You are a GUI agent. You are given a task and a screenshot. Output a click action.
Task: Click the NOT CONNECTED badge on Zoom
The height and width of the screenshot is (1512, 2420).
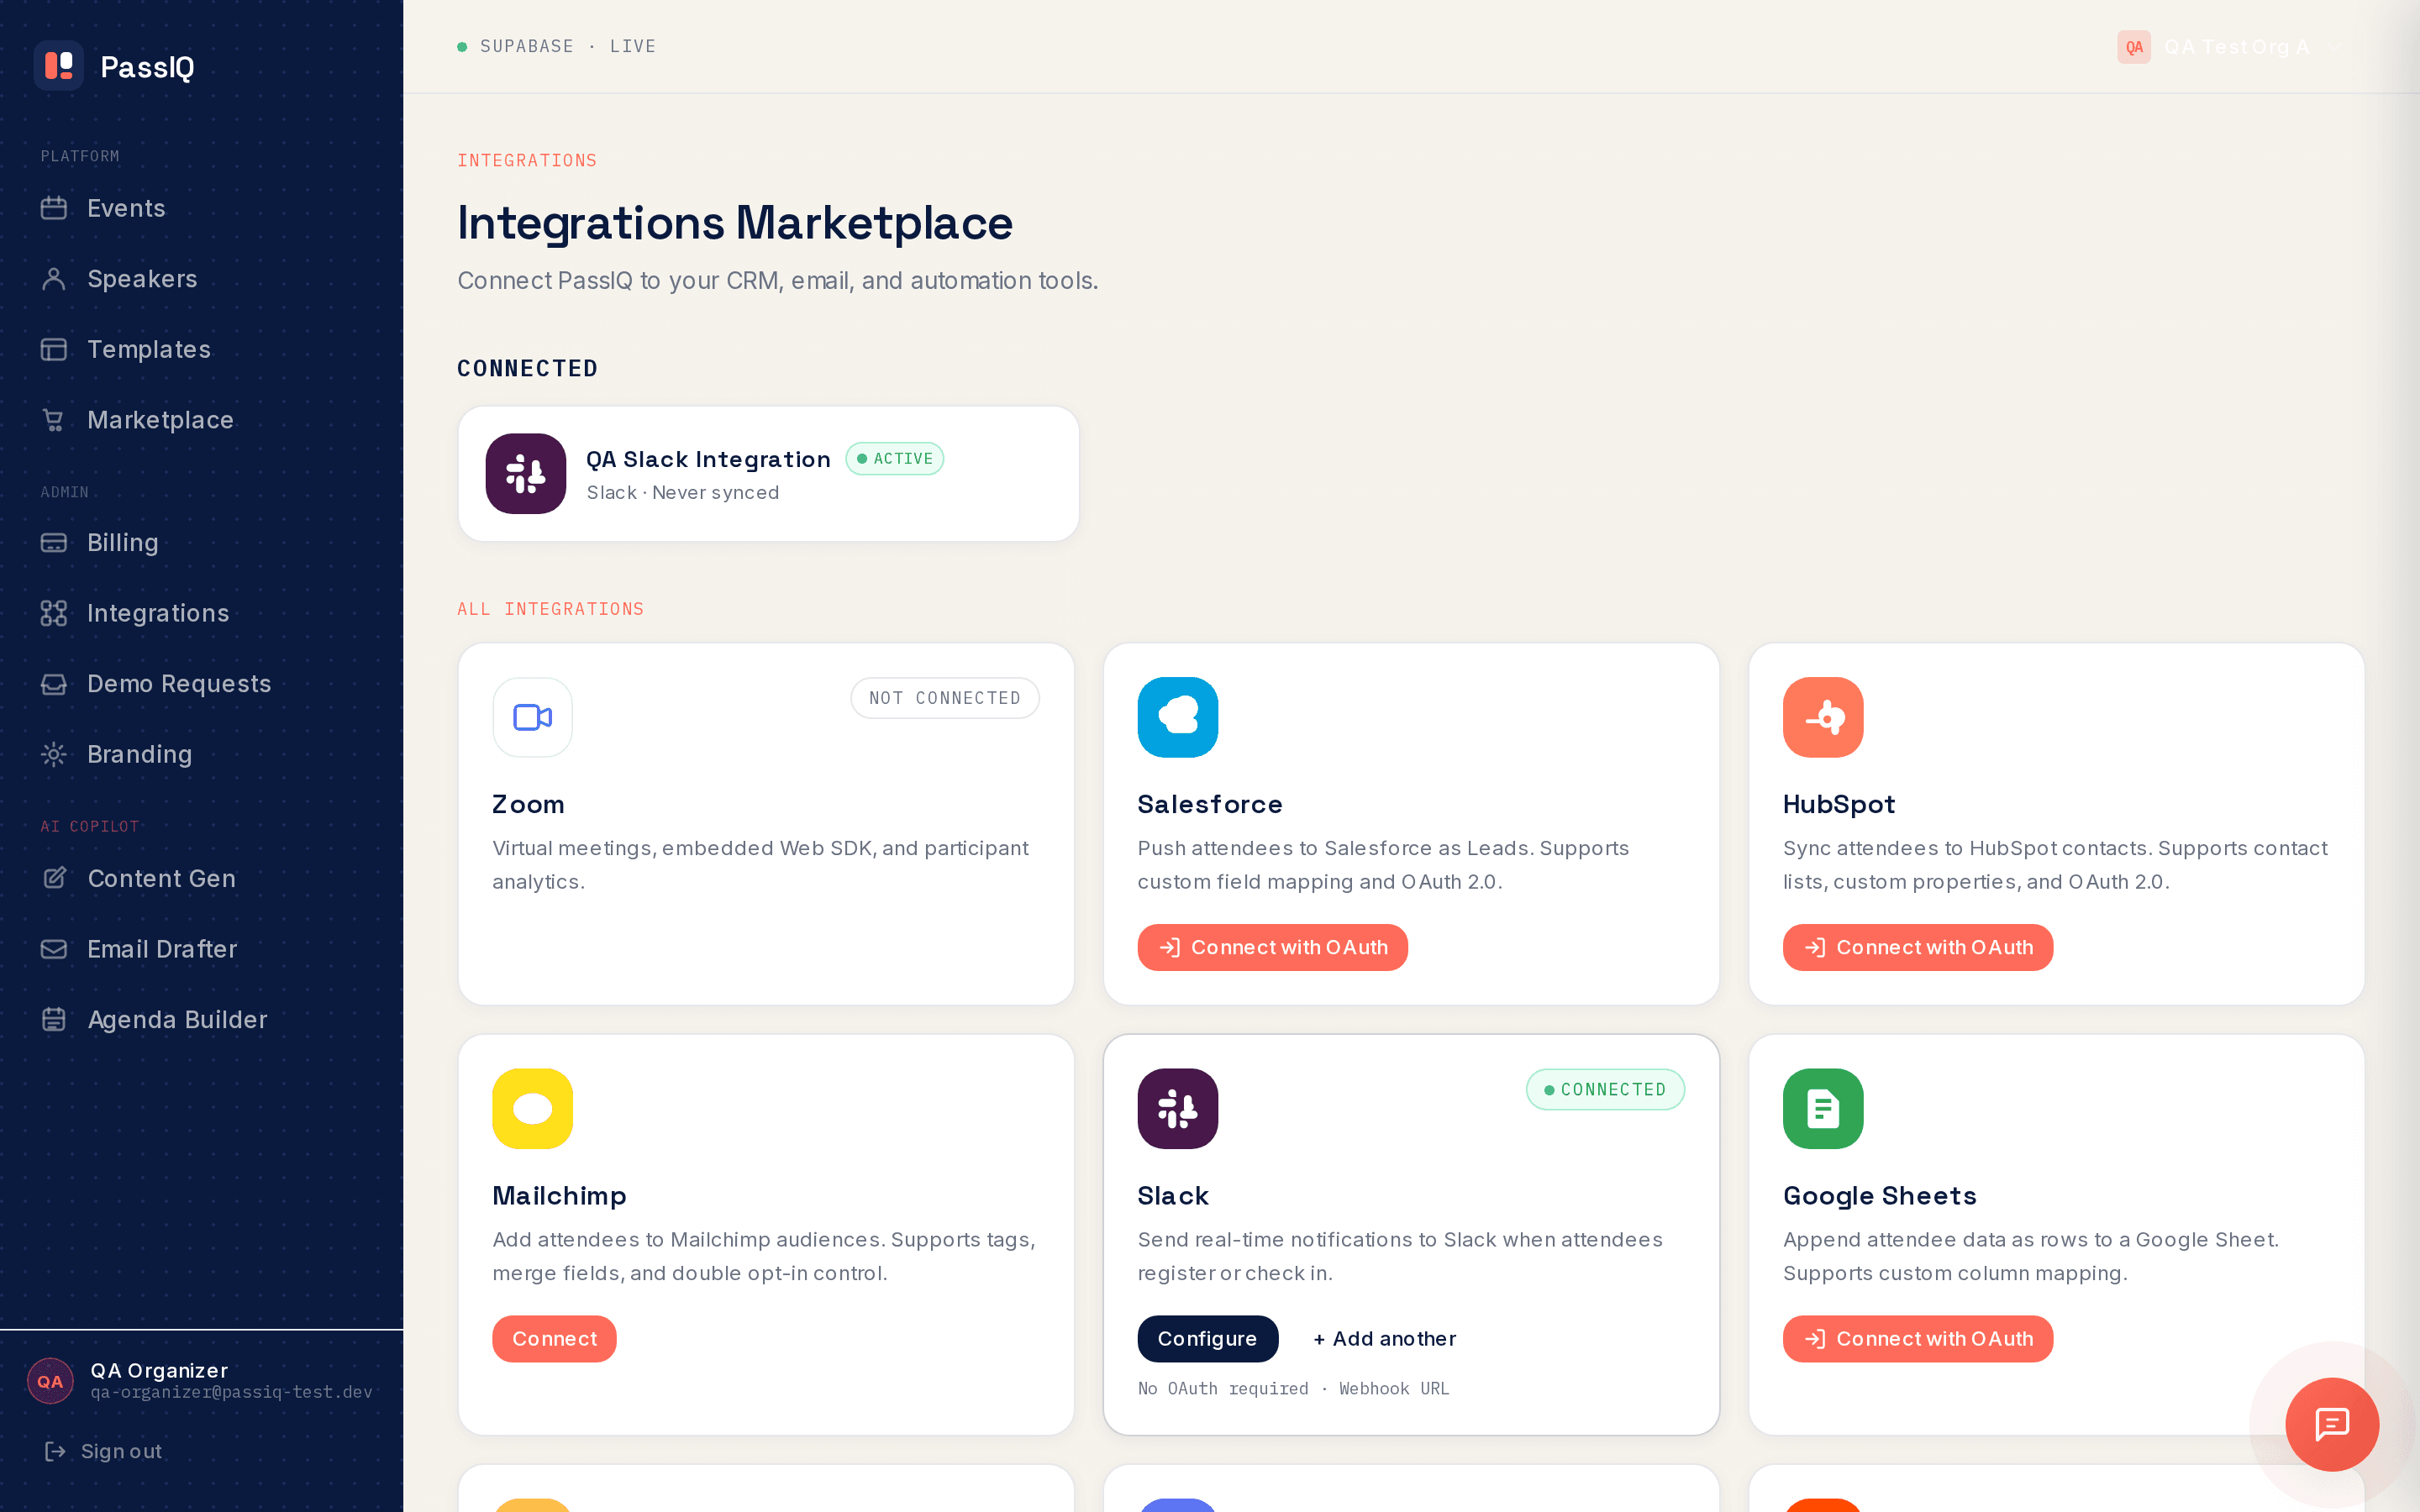coord(944,698)
